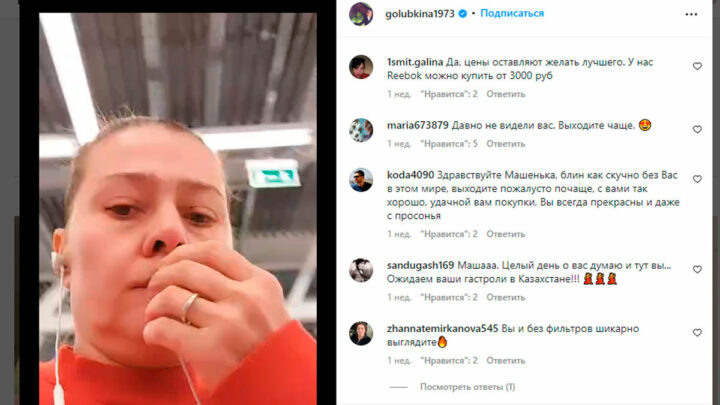Open koda4090's avatar
This screenshot has height=405, width=720.
[x=361, y=180]
